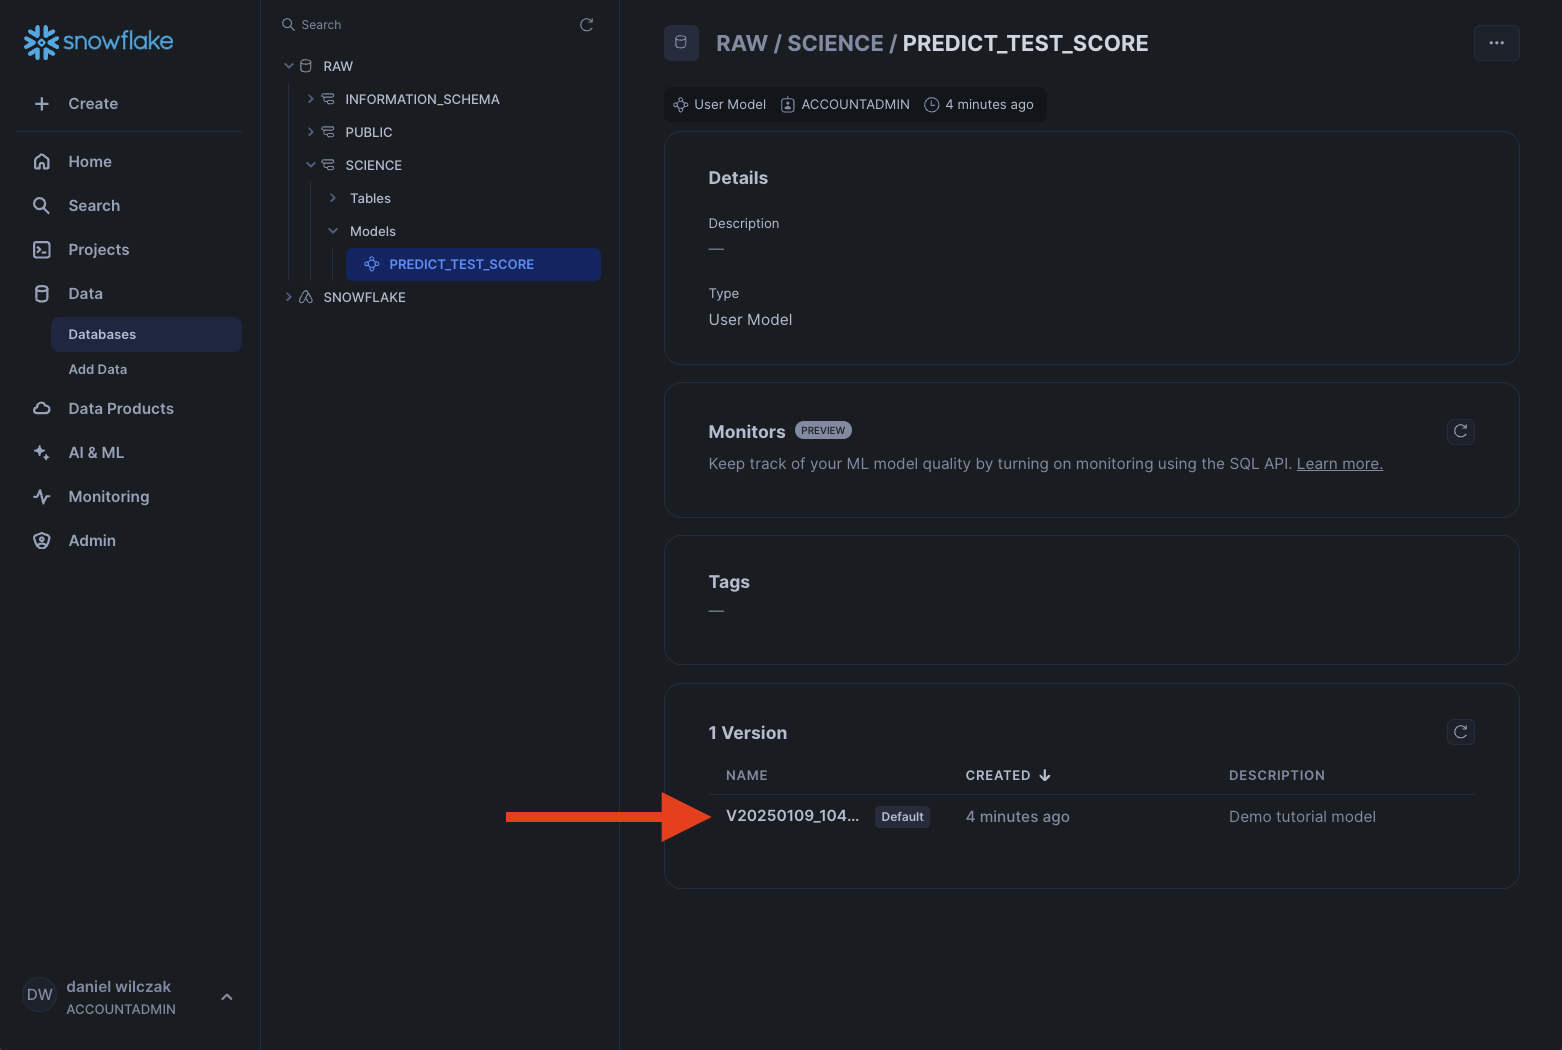Collapse the Models folder
This screenshot has width=1562, height=1050.
point(333,231)
